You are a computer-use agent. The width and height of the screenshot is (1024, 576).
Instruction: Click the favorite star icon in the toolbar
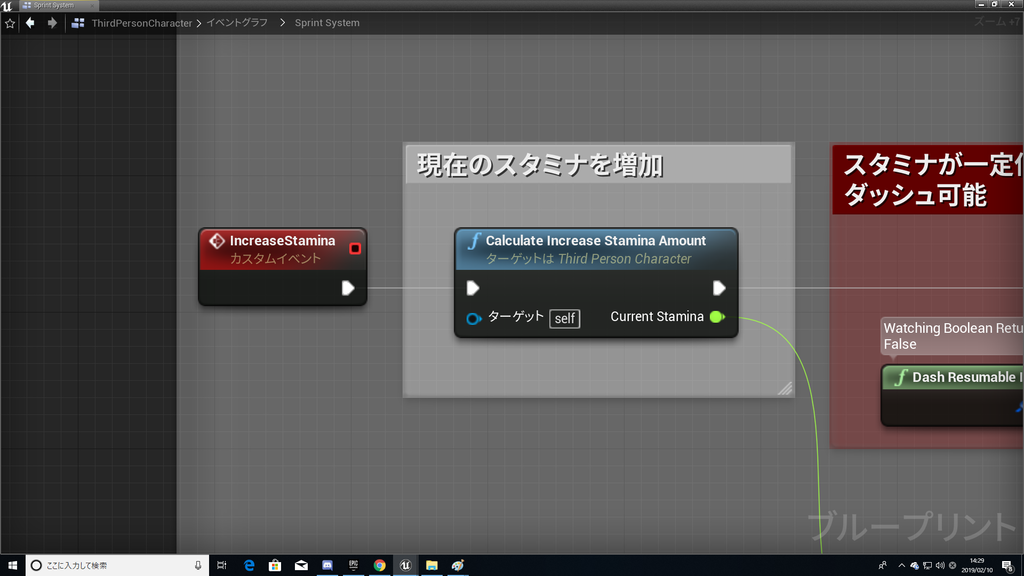pyautogui.click(x=10, y=22)
